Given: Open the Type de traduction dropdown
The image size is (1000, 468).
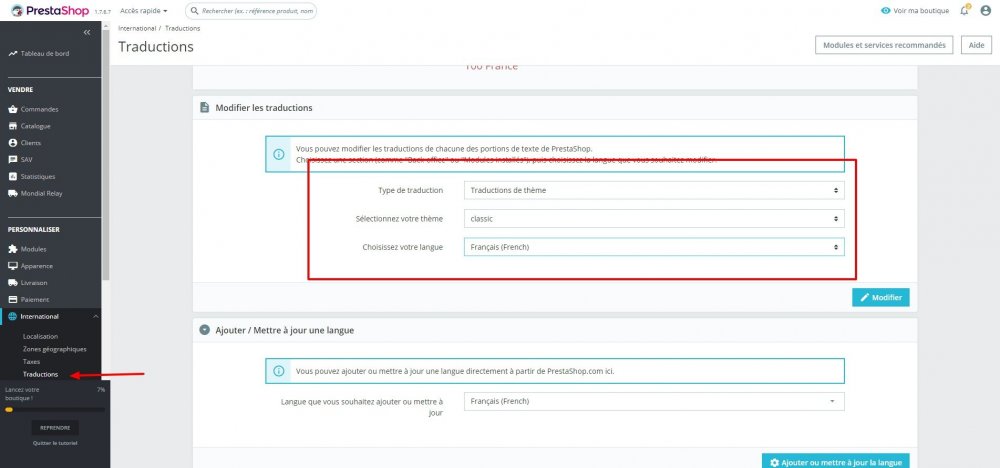Looking at the screenshot, I should 654,190.
